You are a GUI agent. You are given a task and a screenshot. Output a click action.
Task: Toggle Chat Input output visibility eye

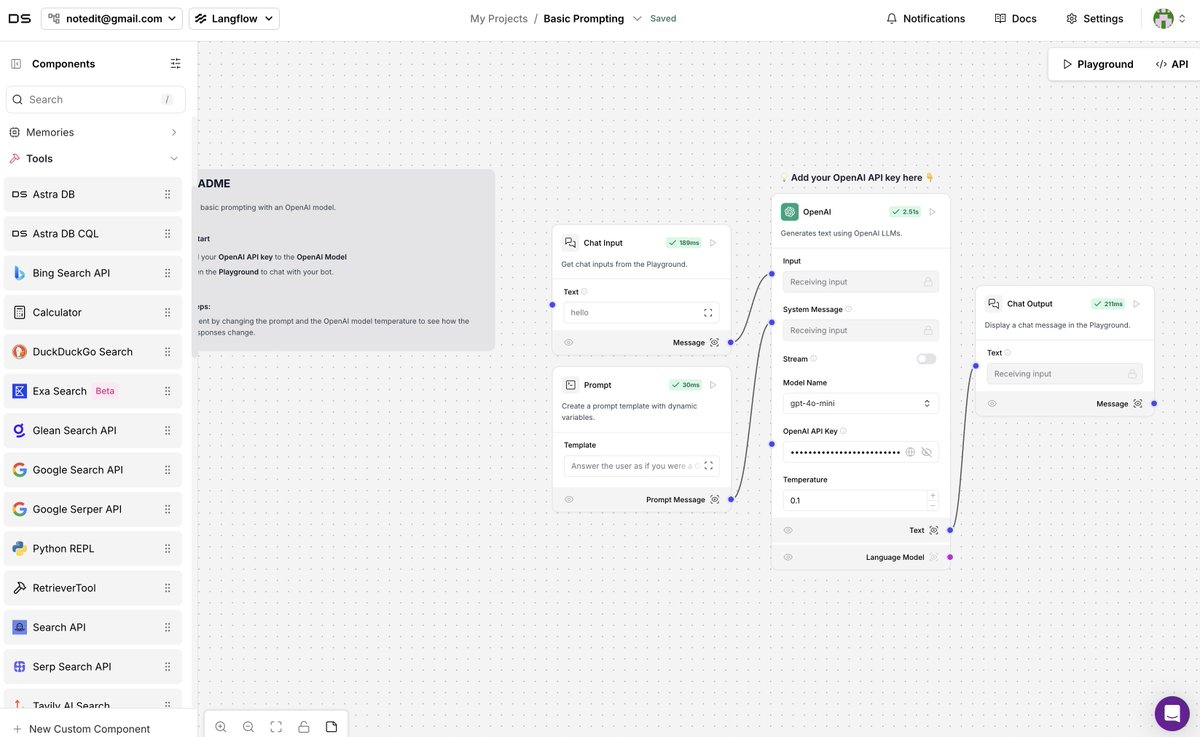569,342
